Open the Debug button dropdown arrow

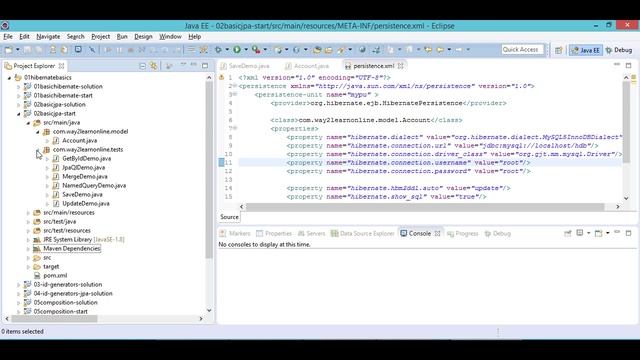[227, 50]
